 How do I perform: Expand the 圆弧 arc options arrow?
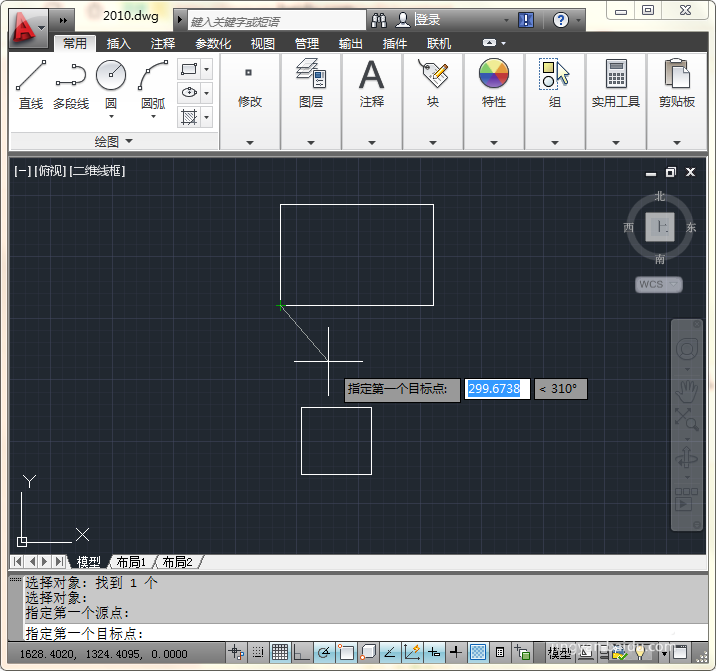pos(153,117)
